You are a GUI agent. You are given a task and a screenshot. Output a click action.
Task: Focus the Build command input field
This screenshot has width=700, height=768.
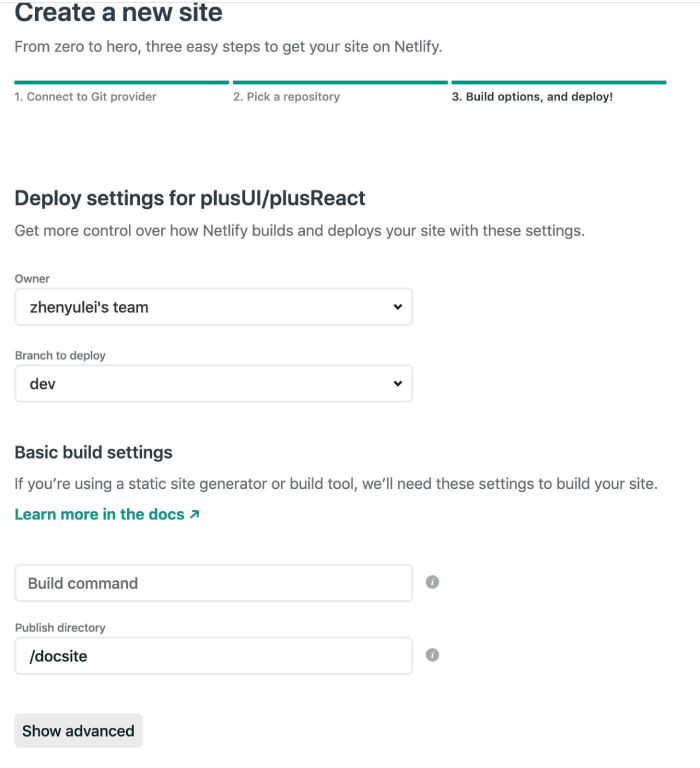point(213,583)
